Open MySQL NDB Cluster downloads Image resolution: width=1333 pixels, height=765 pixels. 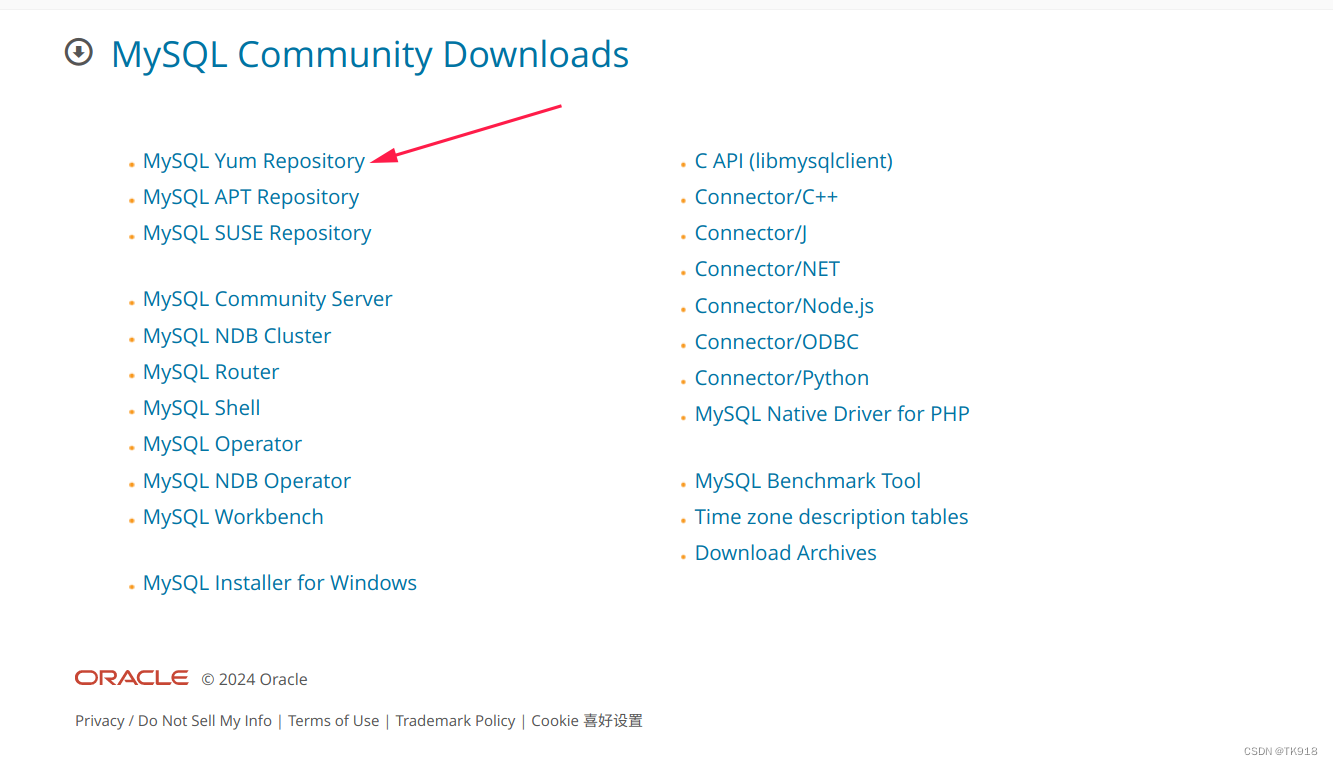(237, 336)
